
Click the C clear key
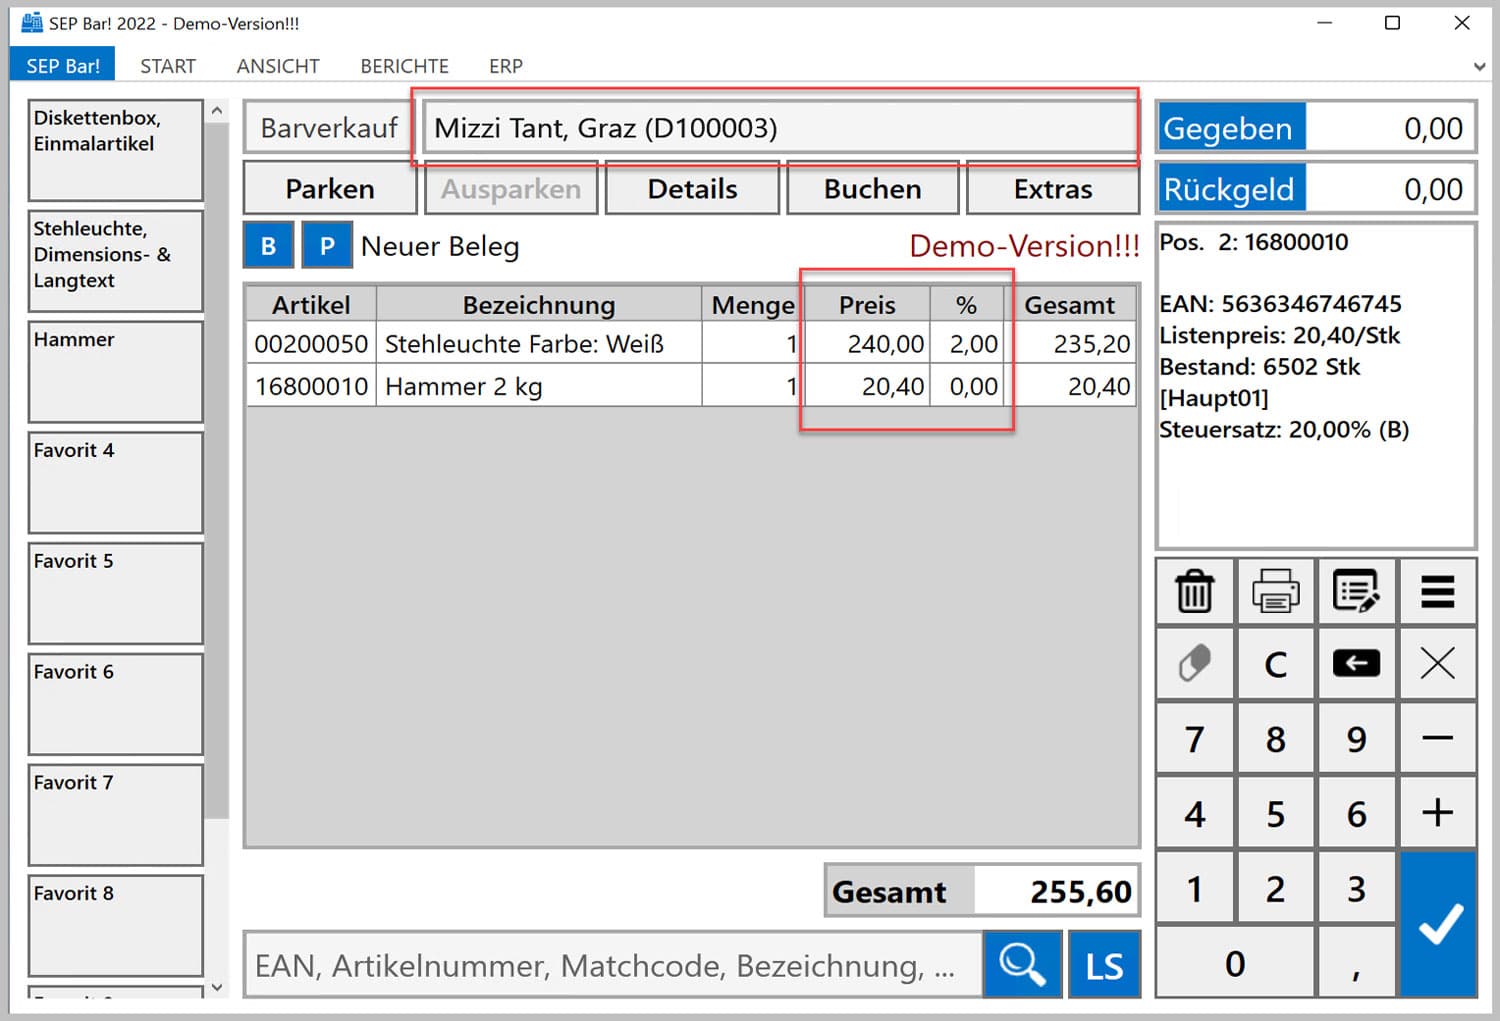[x=1276, y=663]
